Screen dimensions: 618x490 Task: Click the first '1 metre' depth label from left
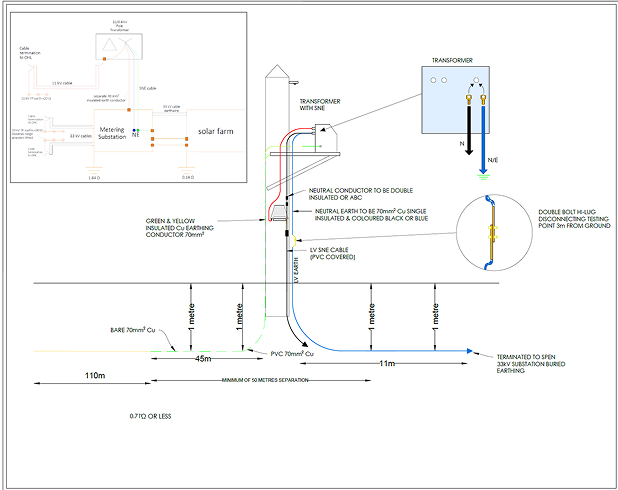[x=192, y=317]
